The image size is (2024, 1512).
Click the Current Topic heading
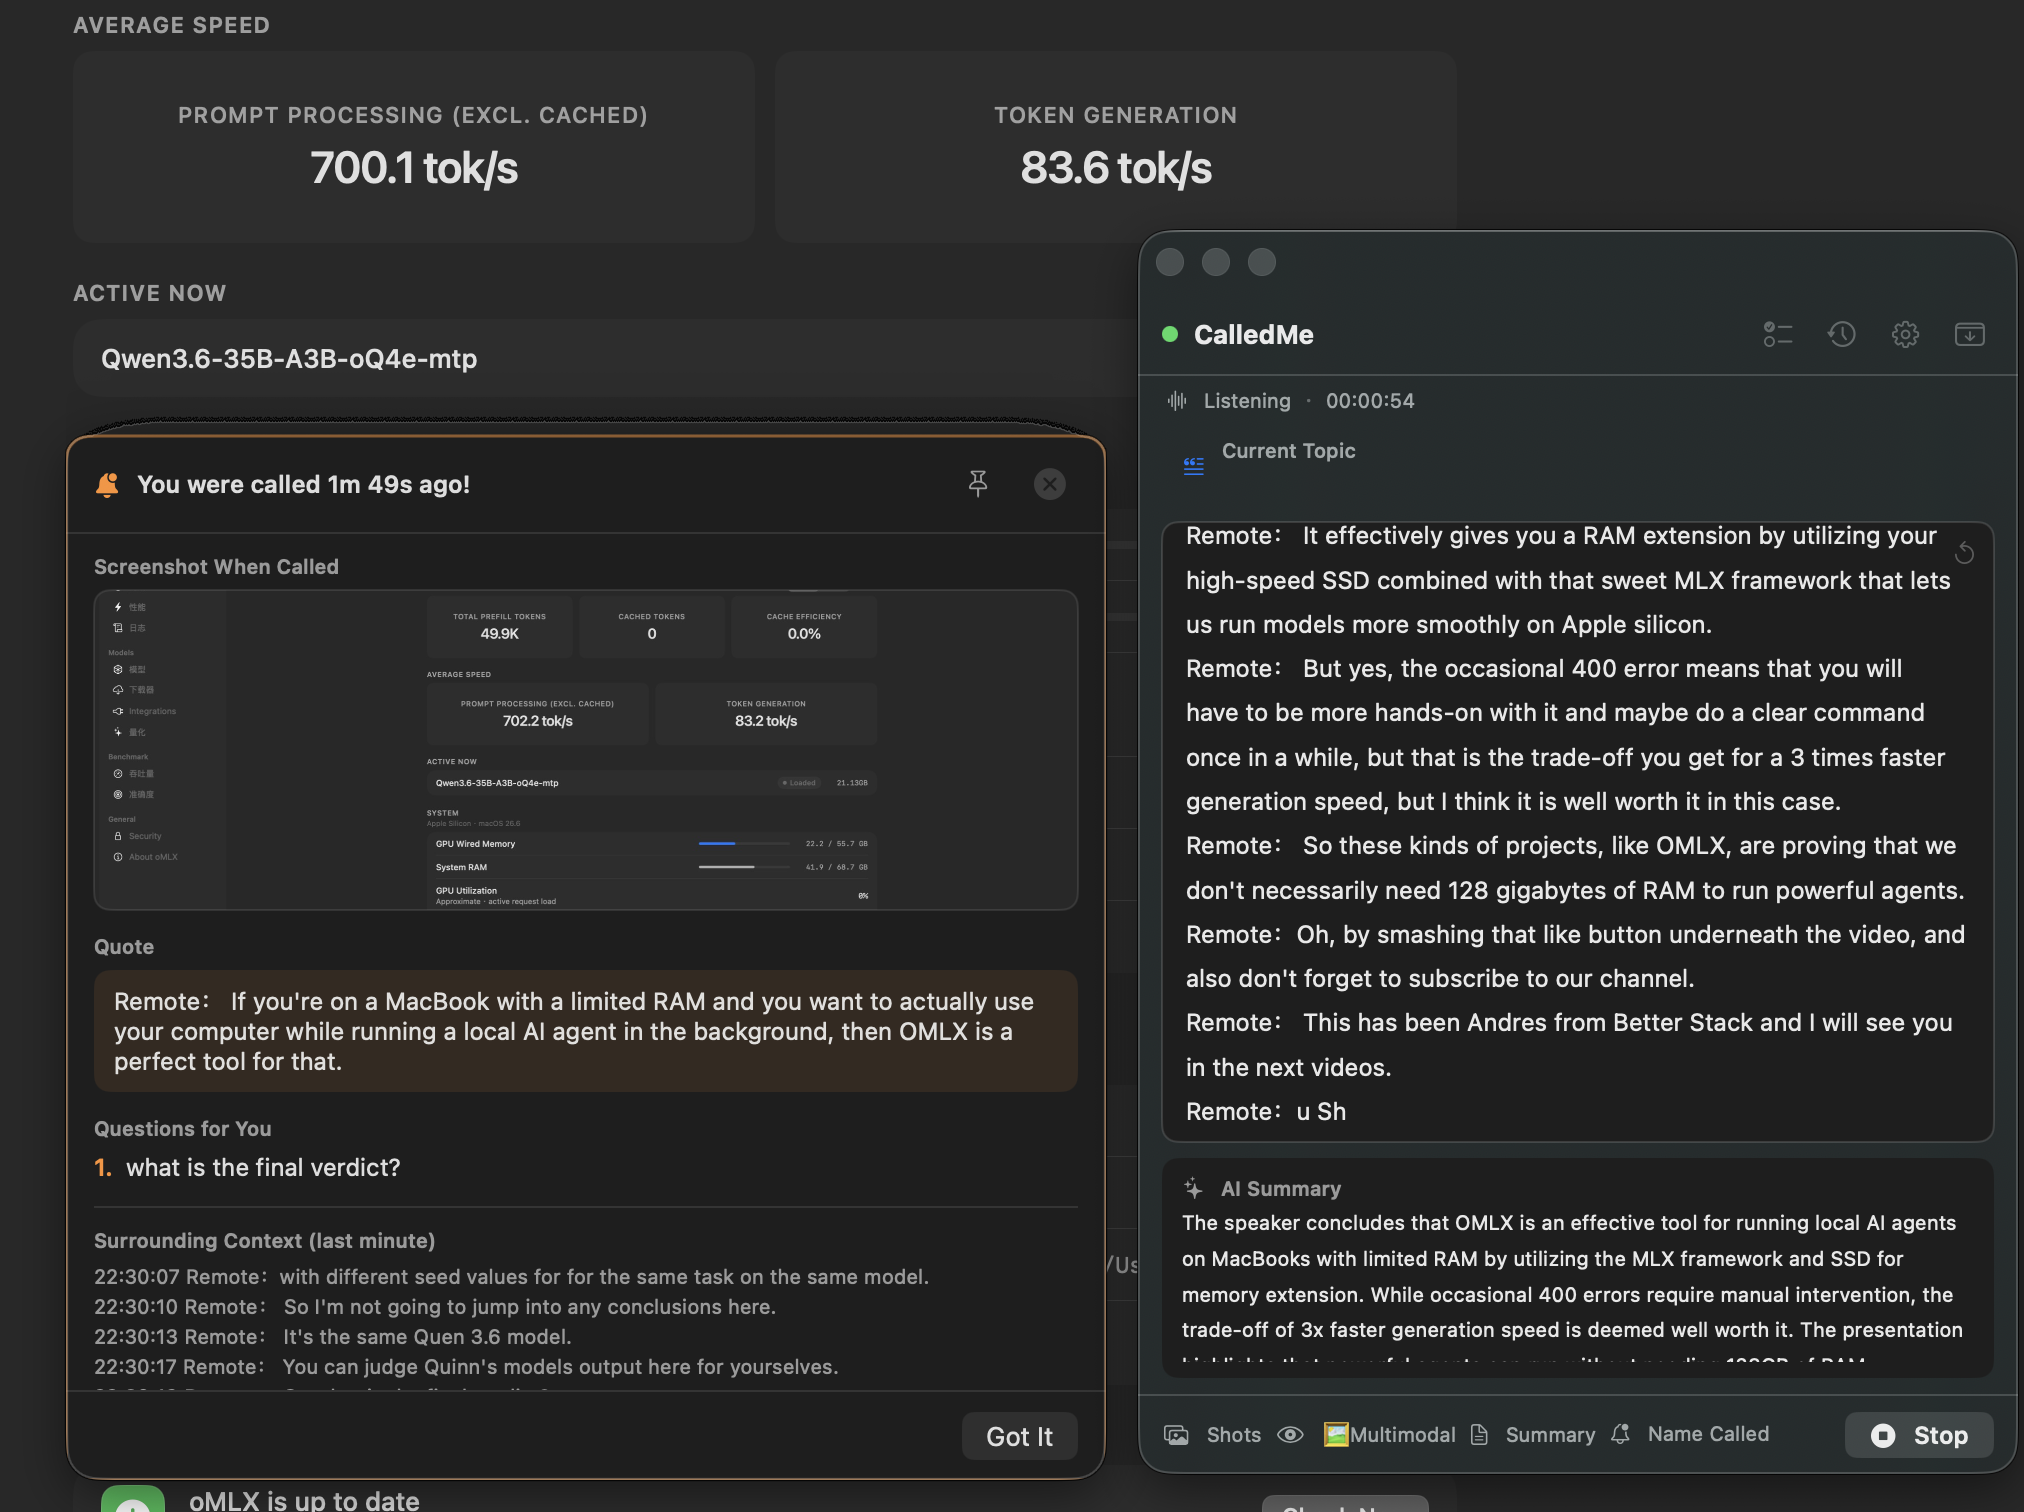click(1288, 451)
